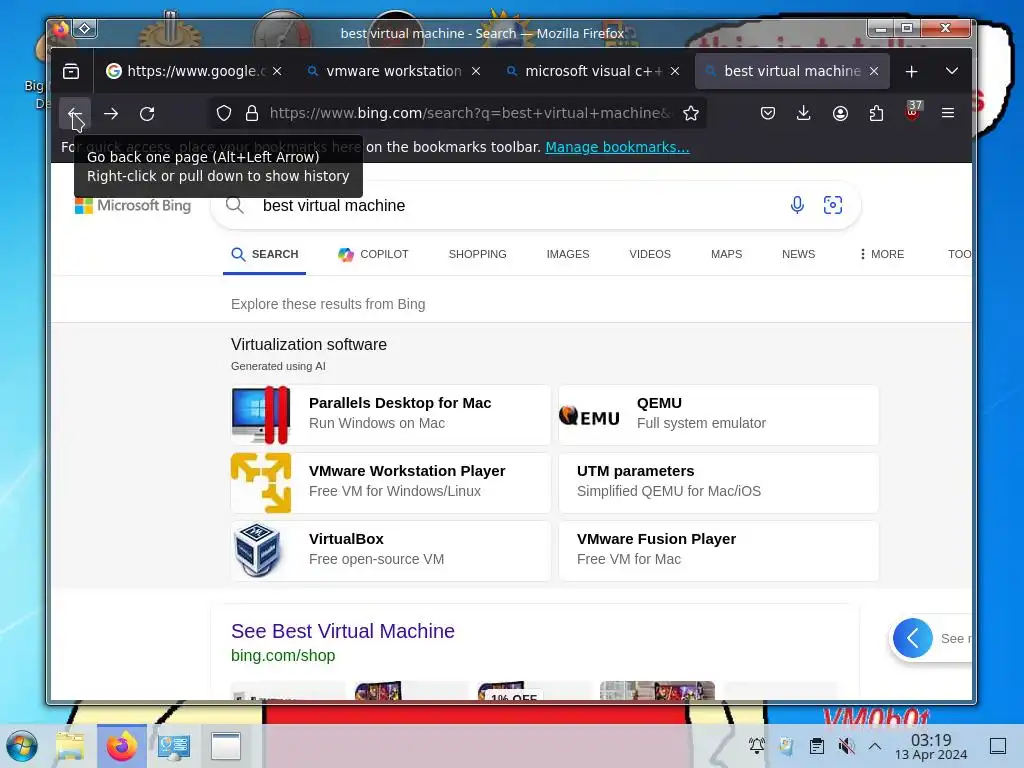Click the Microsoft Bing logo
Viewport: 1024px width, 768px height.
pos(133,206)
